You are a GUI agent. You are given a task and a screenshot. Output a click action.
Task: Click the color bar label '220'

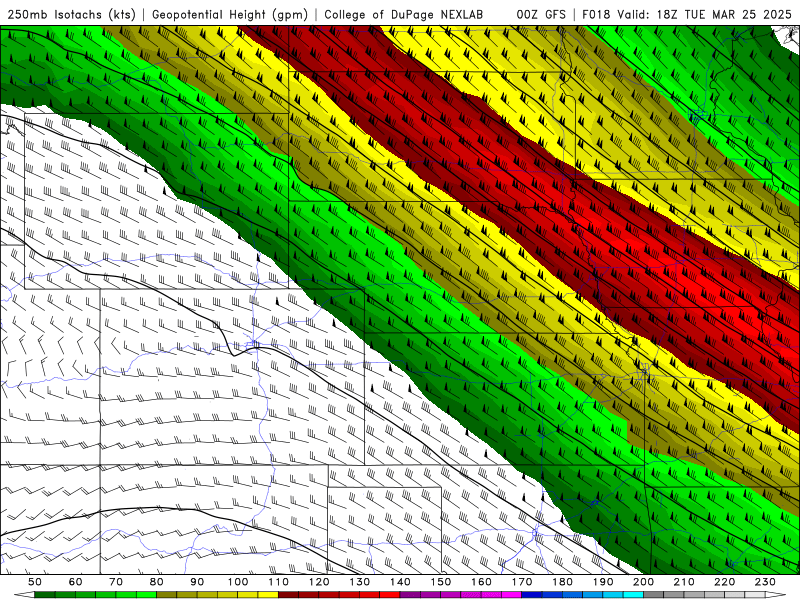point(724,582)
